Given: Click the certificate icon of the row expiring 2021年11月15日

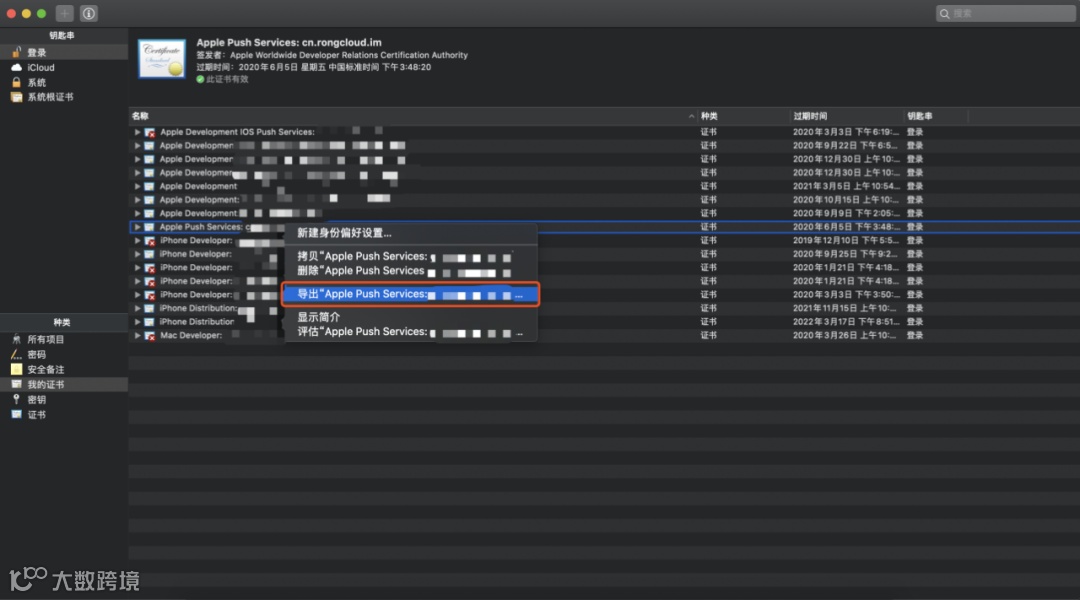Looking at the screenshot, I should point(149,308).
